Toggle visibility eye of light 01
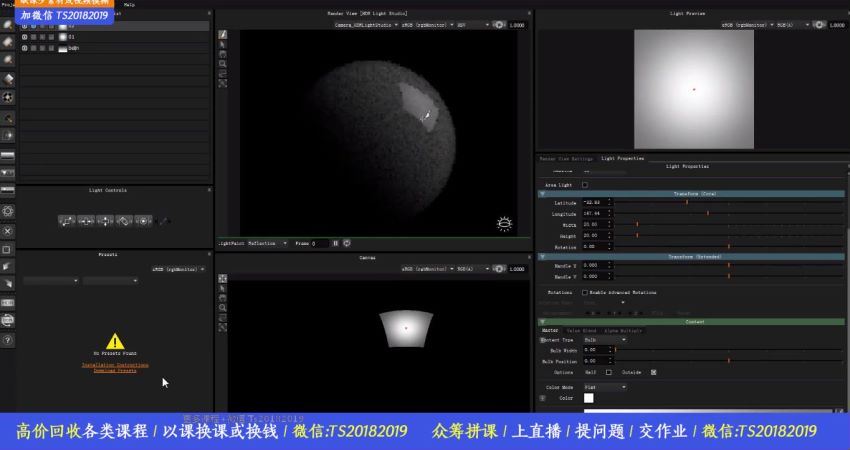The width and height of the screenshot is (850, 450). tap(24, 37)
